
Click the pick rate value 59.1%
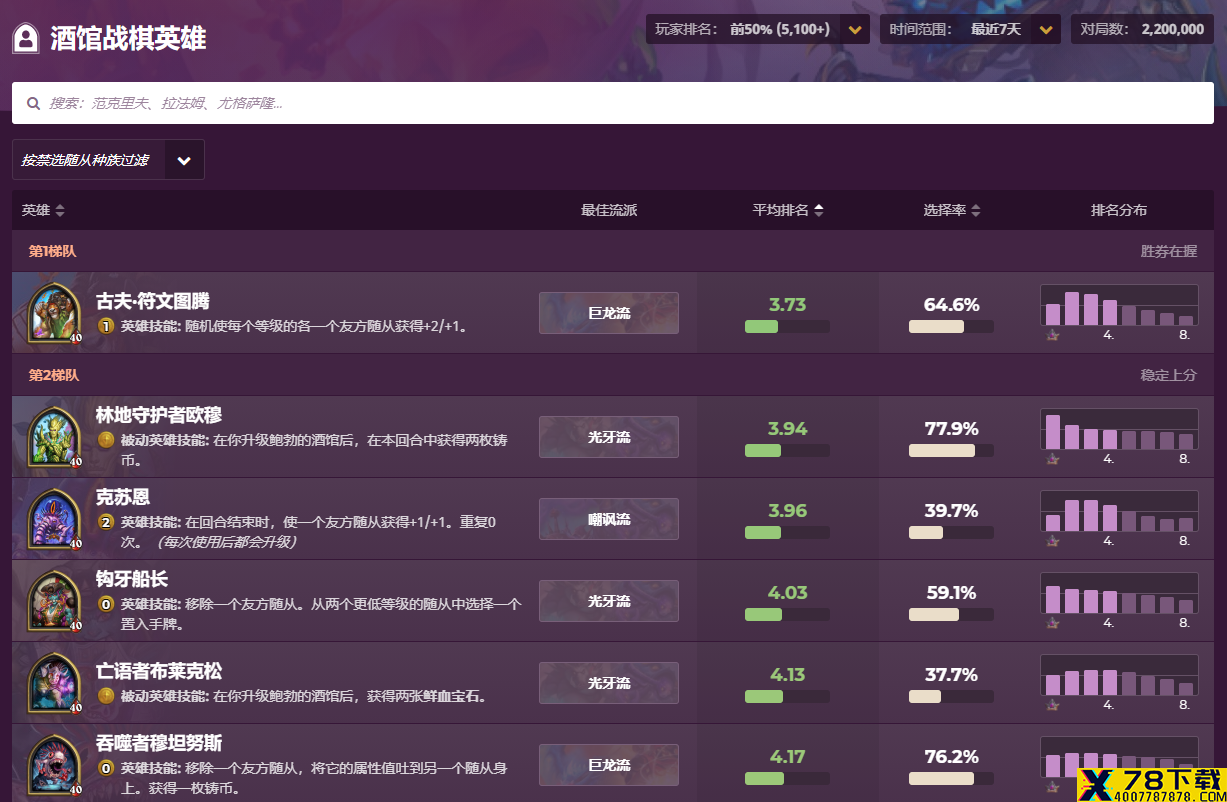click(x=951, y=592)
